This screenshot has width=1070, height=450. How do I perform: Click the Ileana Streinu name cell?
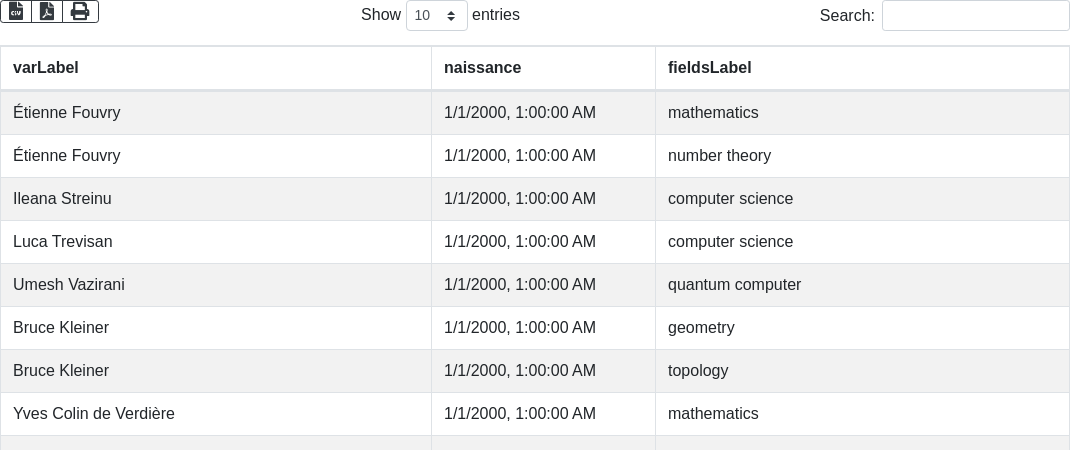pyautogui.click(x=62, y=199)
